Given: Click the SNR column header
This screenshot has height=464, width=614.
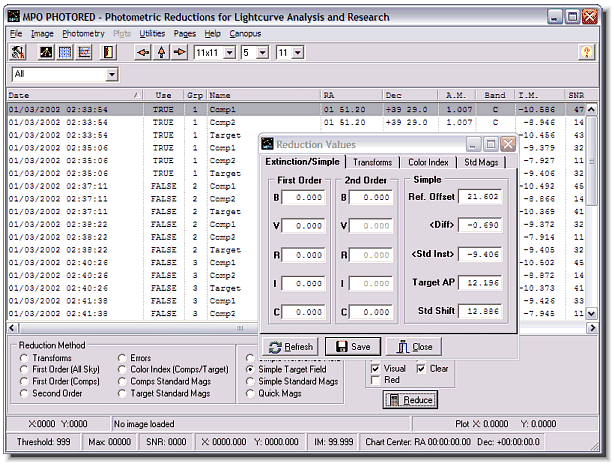Looking at the screenshot, I should [582, 95].
